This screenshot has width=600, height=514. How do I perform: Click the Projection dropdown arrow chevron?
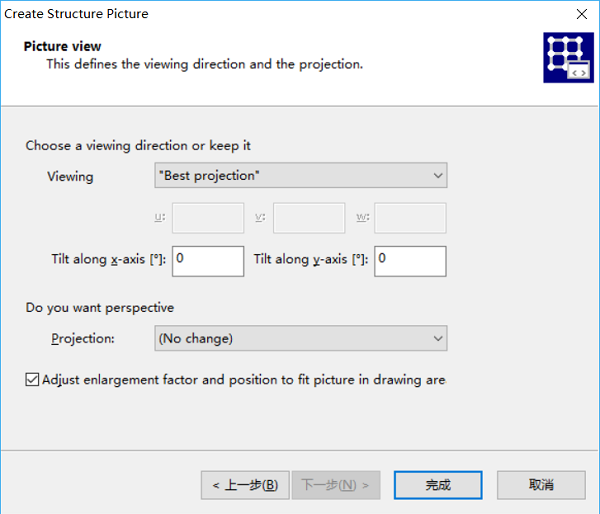point(438,339)
